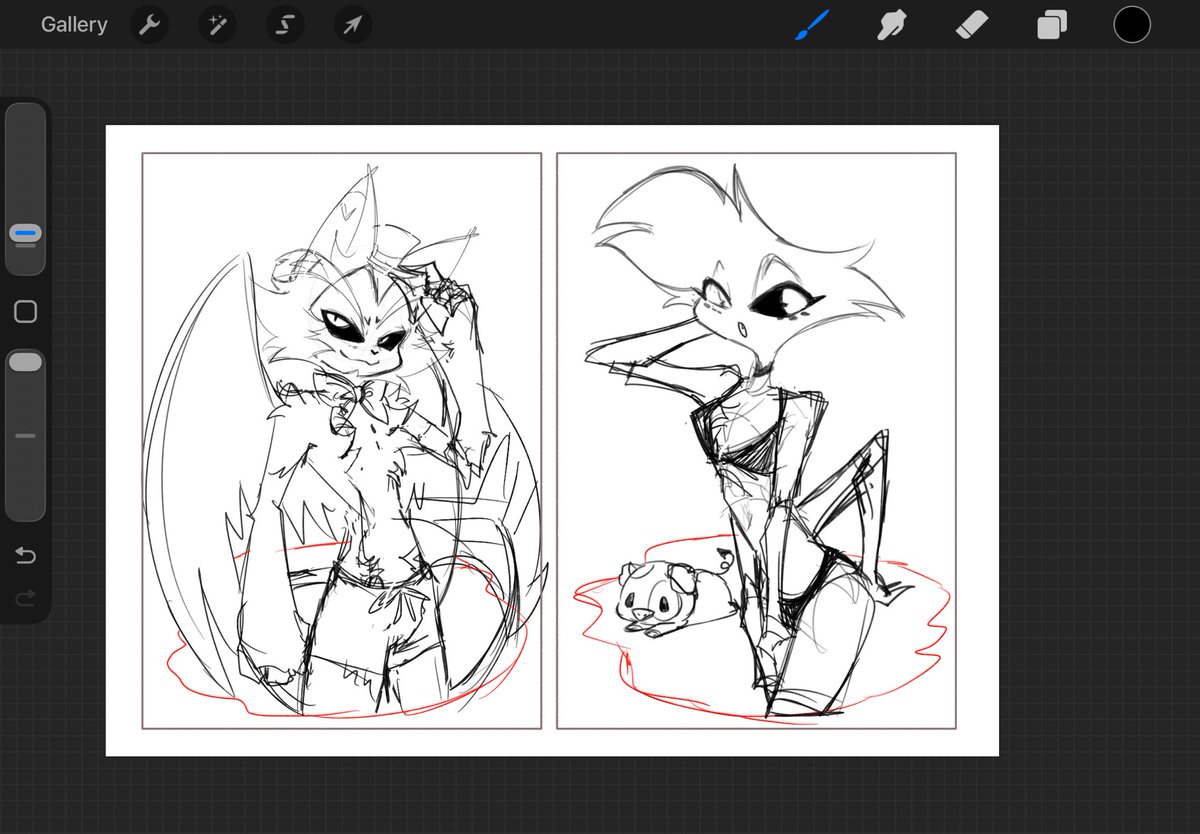Select the Smudge tool
The width and height of the screenshot is (1200, 834).
click(x=891, y=25)
